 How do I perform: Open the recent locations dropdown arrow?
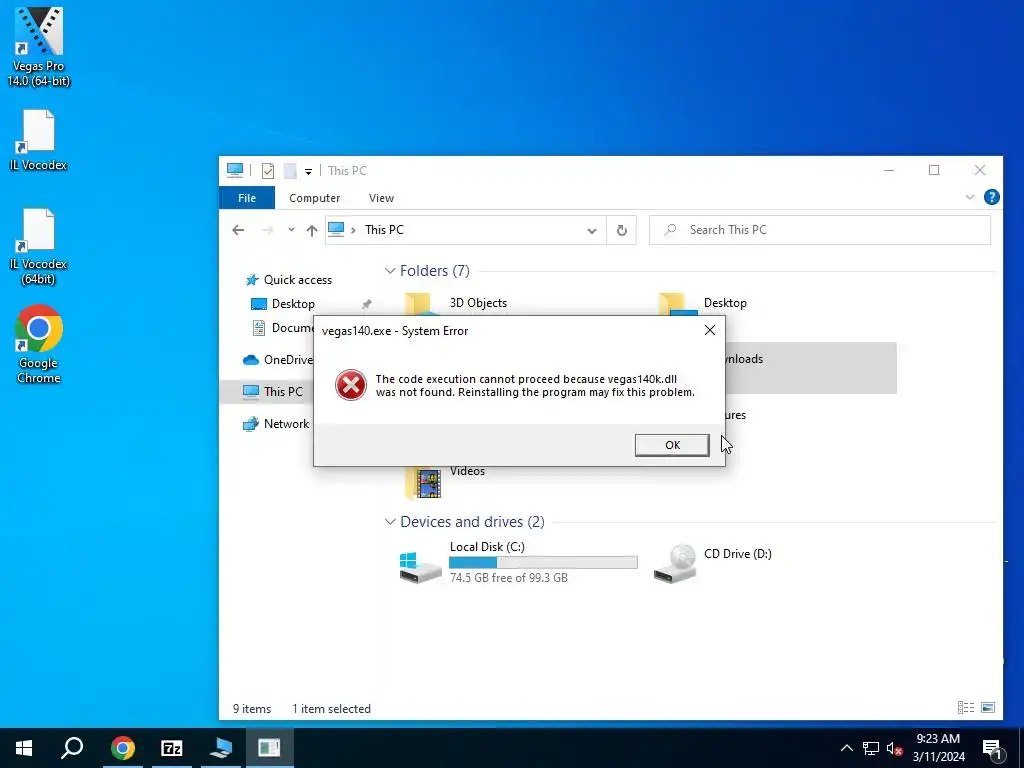(291, 230)
